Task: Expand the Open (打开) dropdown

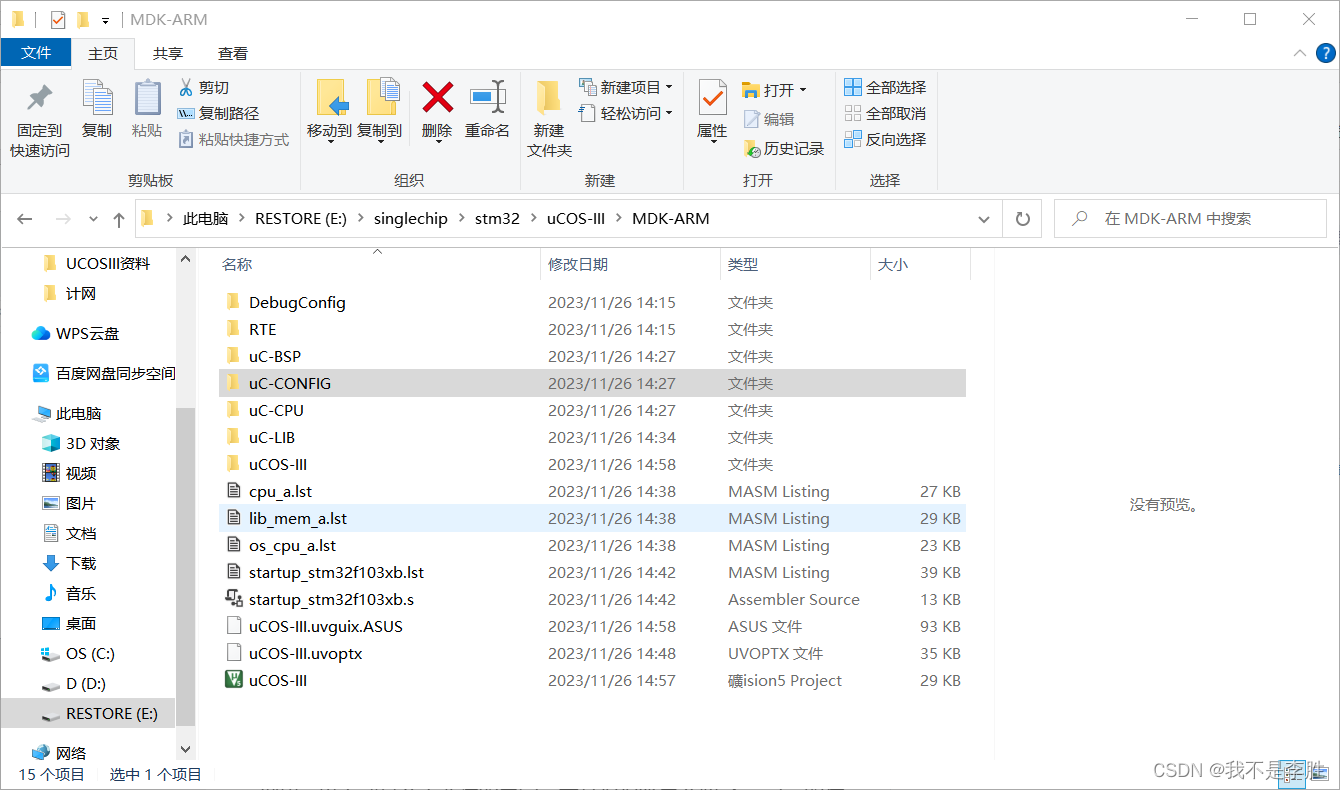Action: point(804,90)
